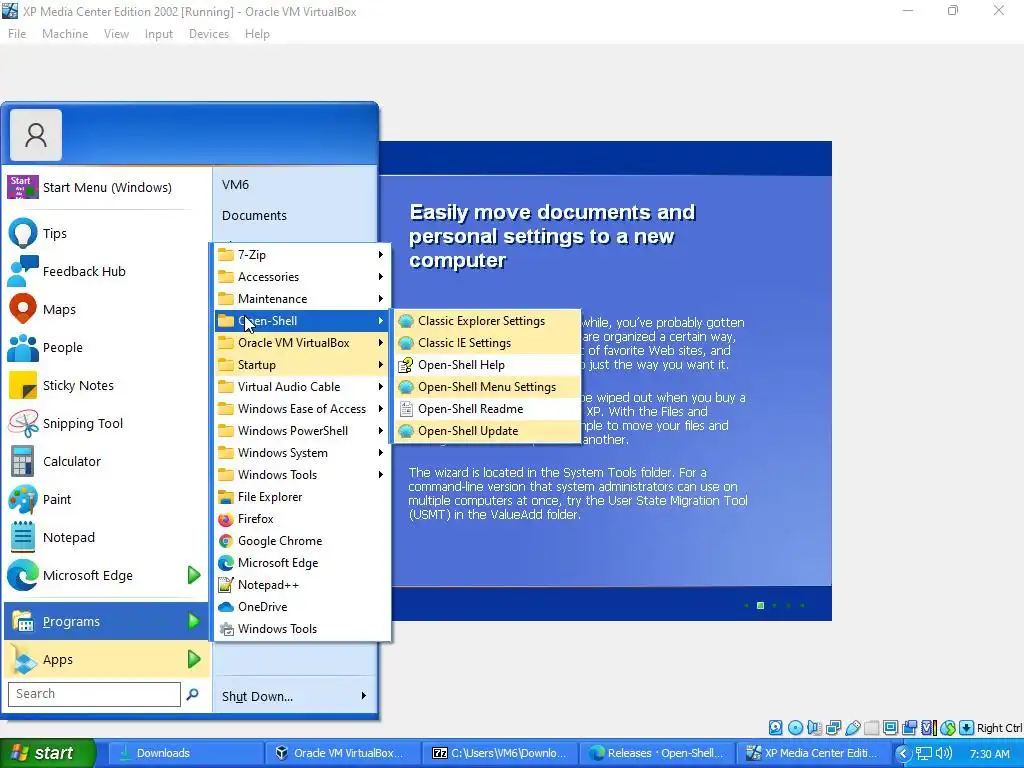Open VM6 user folder link
This screenshot has width=1024, height=768.
[x=235, y=185]
